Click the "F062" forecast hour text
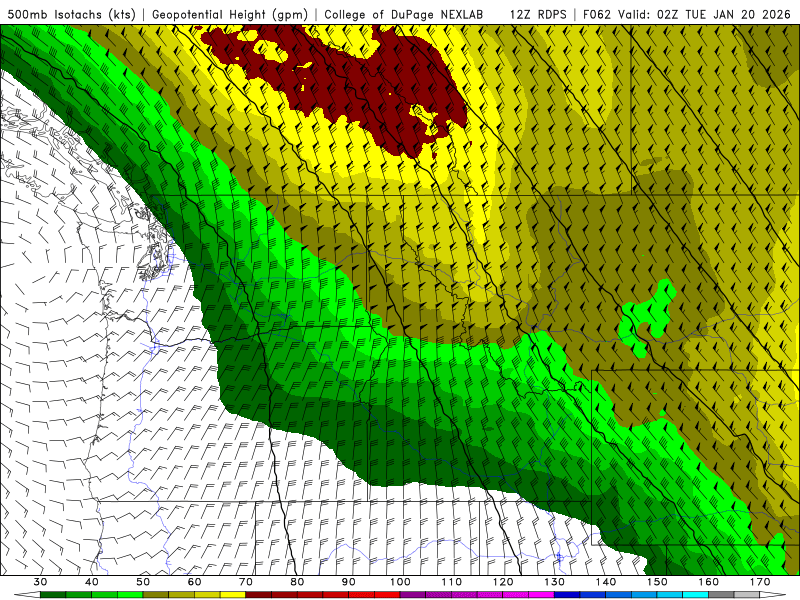This screenshot has width=800, height=600. tap(596, 14)
